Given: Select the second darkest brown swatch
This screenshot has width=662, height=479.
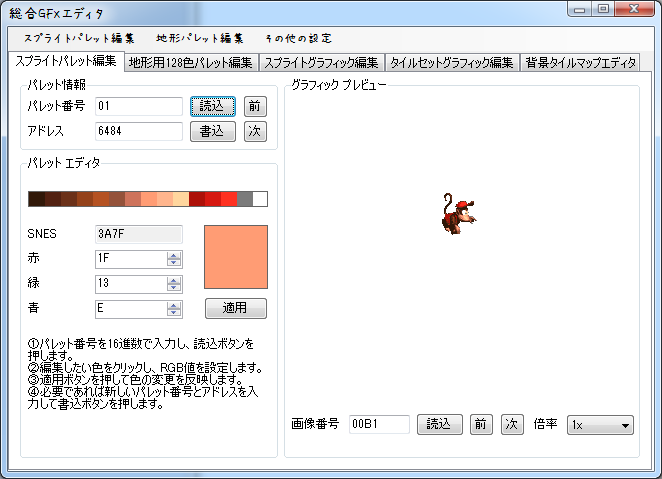Looking at the screenshot, I should coord(53,199).
